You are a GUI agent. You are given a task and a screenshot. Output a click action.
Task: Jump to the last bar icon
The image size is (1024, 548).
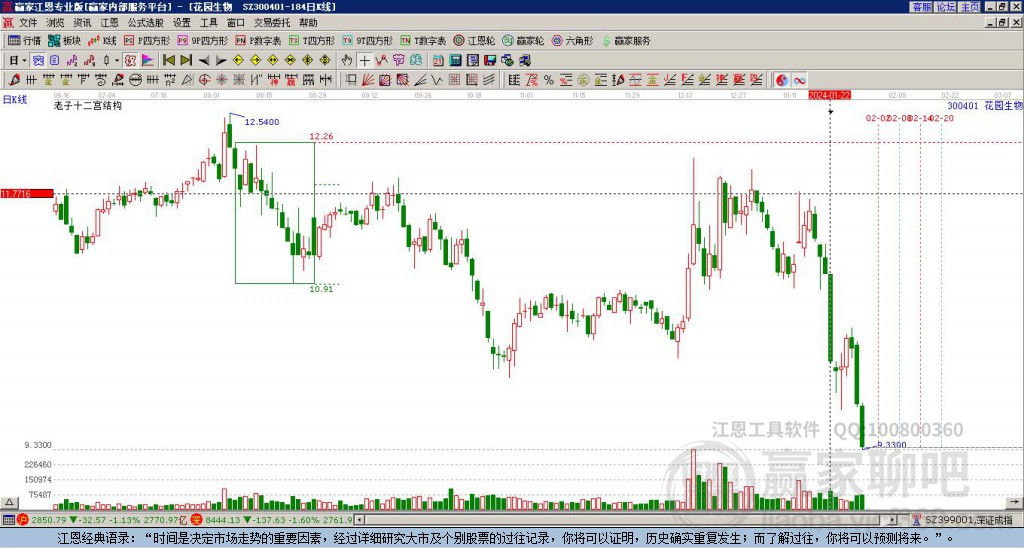click(x=186, y=61)
